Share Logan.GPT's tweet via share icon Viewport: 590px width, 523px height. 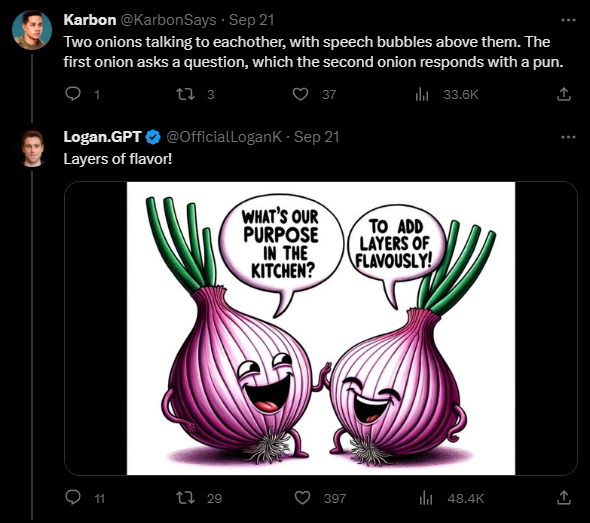563,498
